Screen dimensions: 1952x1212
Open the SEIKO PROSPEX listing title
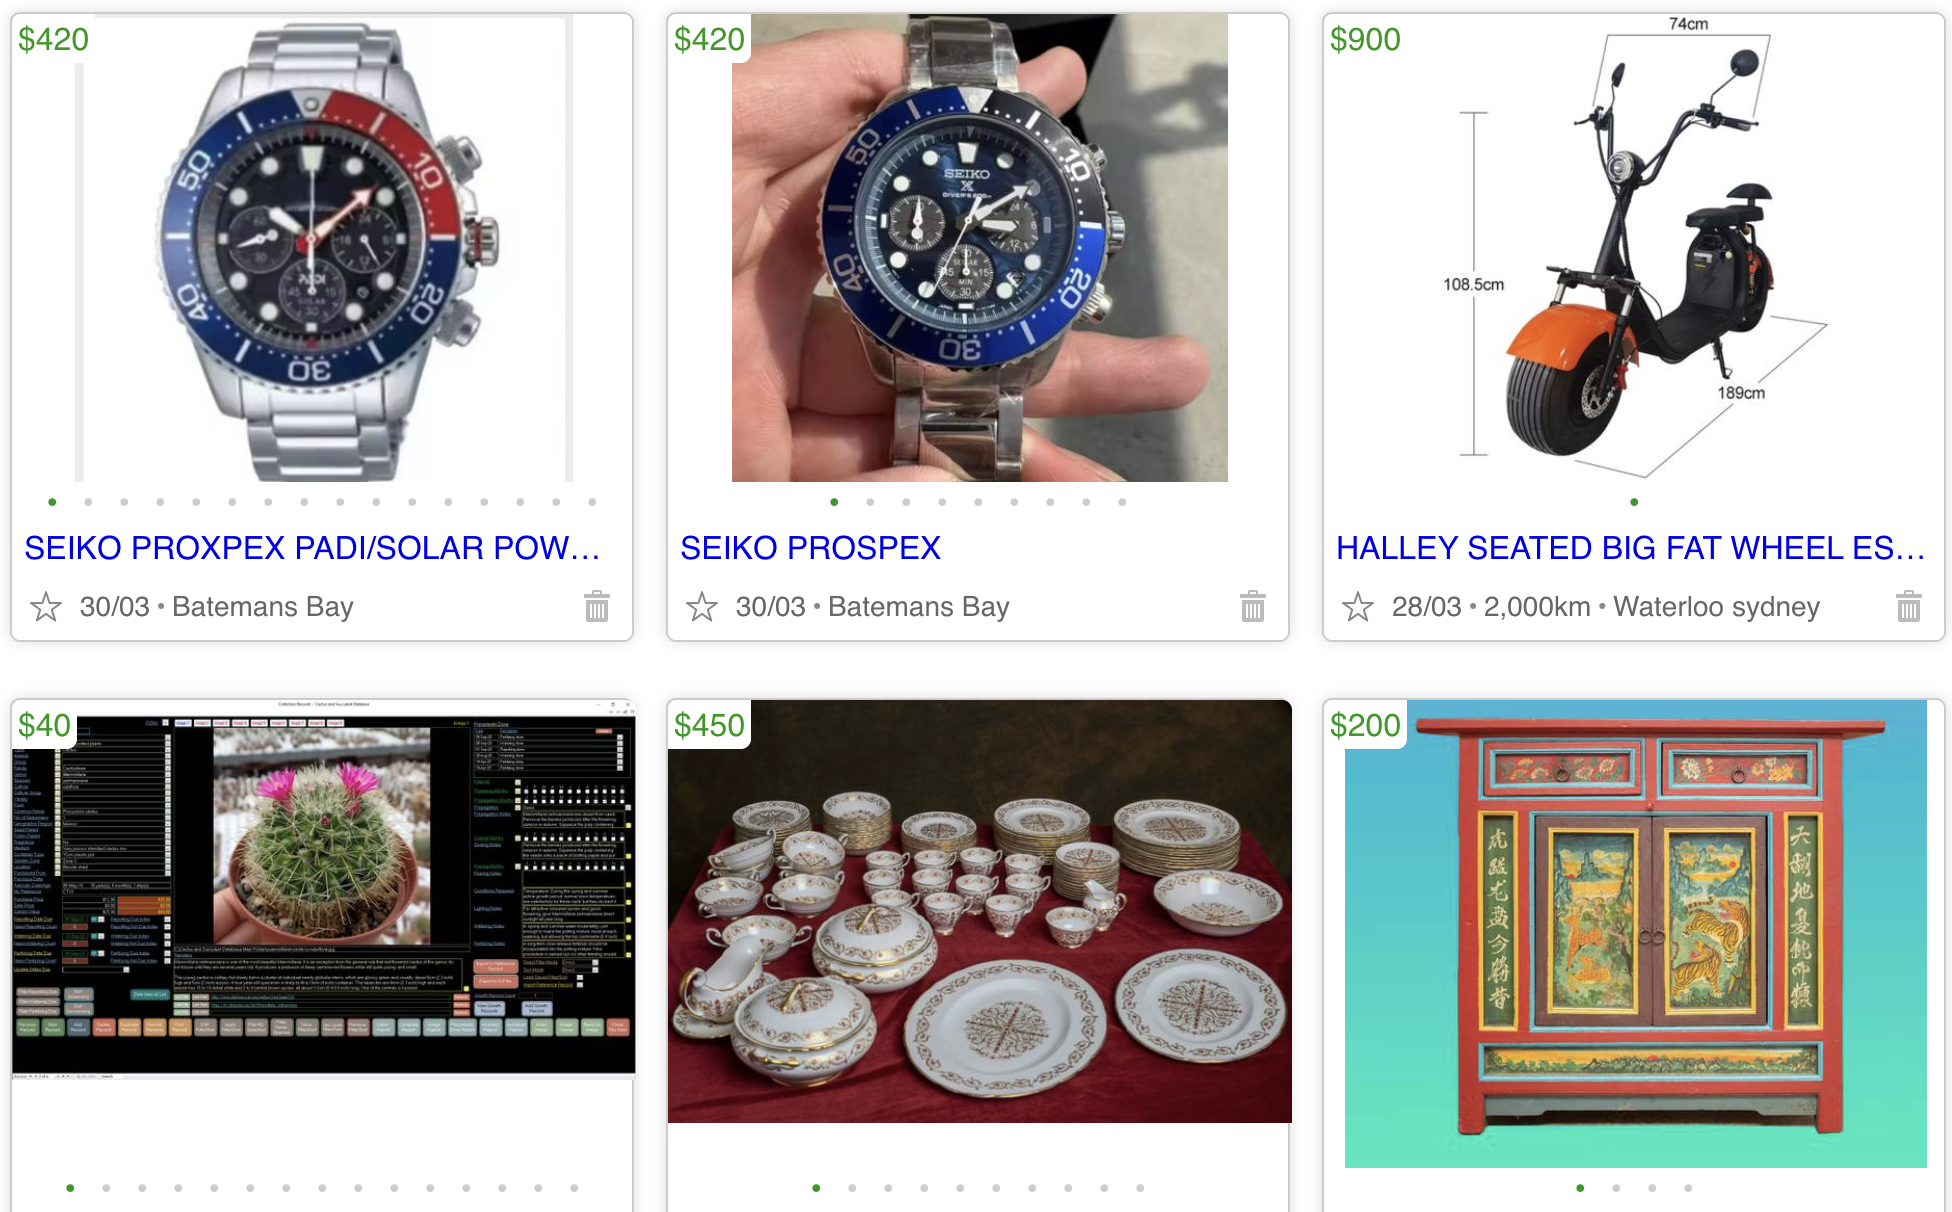[x=811, y=548]
